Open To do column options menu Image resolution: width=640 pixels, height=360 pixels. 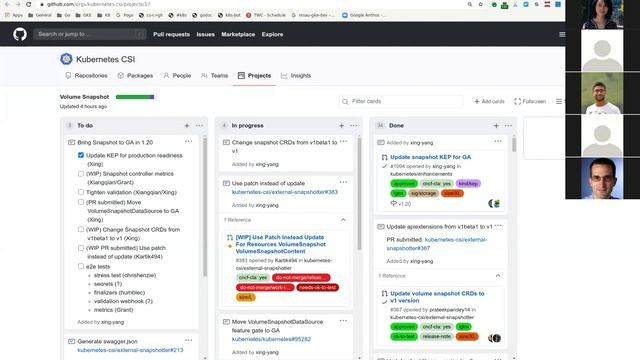[x=199, y=126]
